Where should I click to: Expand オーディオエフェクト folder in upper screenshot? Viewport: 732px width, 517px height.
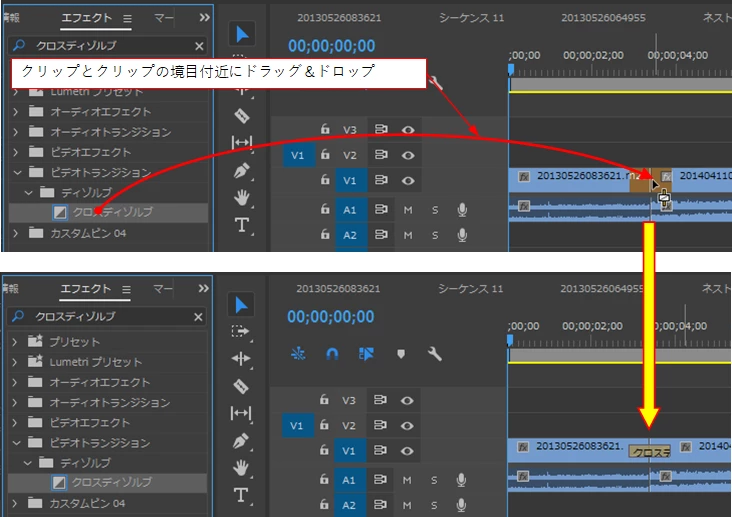click(x=15, y=112)
